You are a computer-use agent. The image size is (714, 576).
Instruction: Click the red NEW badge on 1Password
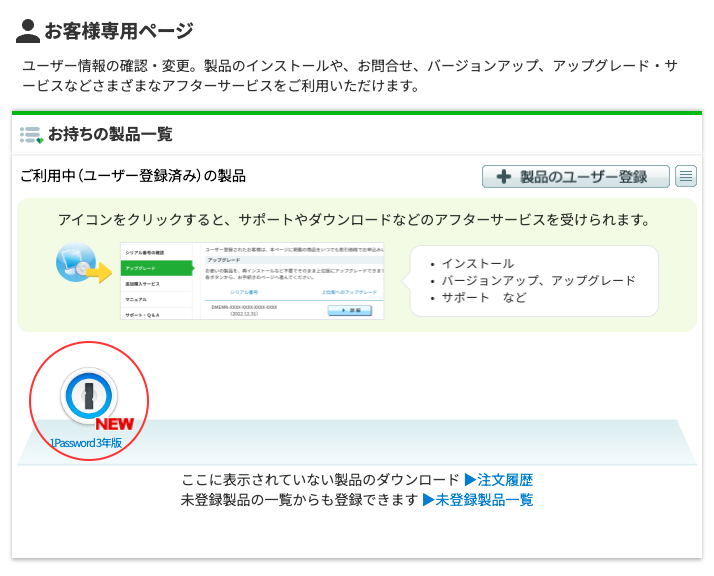[x=114, y=424]
